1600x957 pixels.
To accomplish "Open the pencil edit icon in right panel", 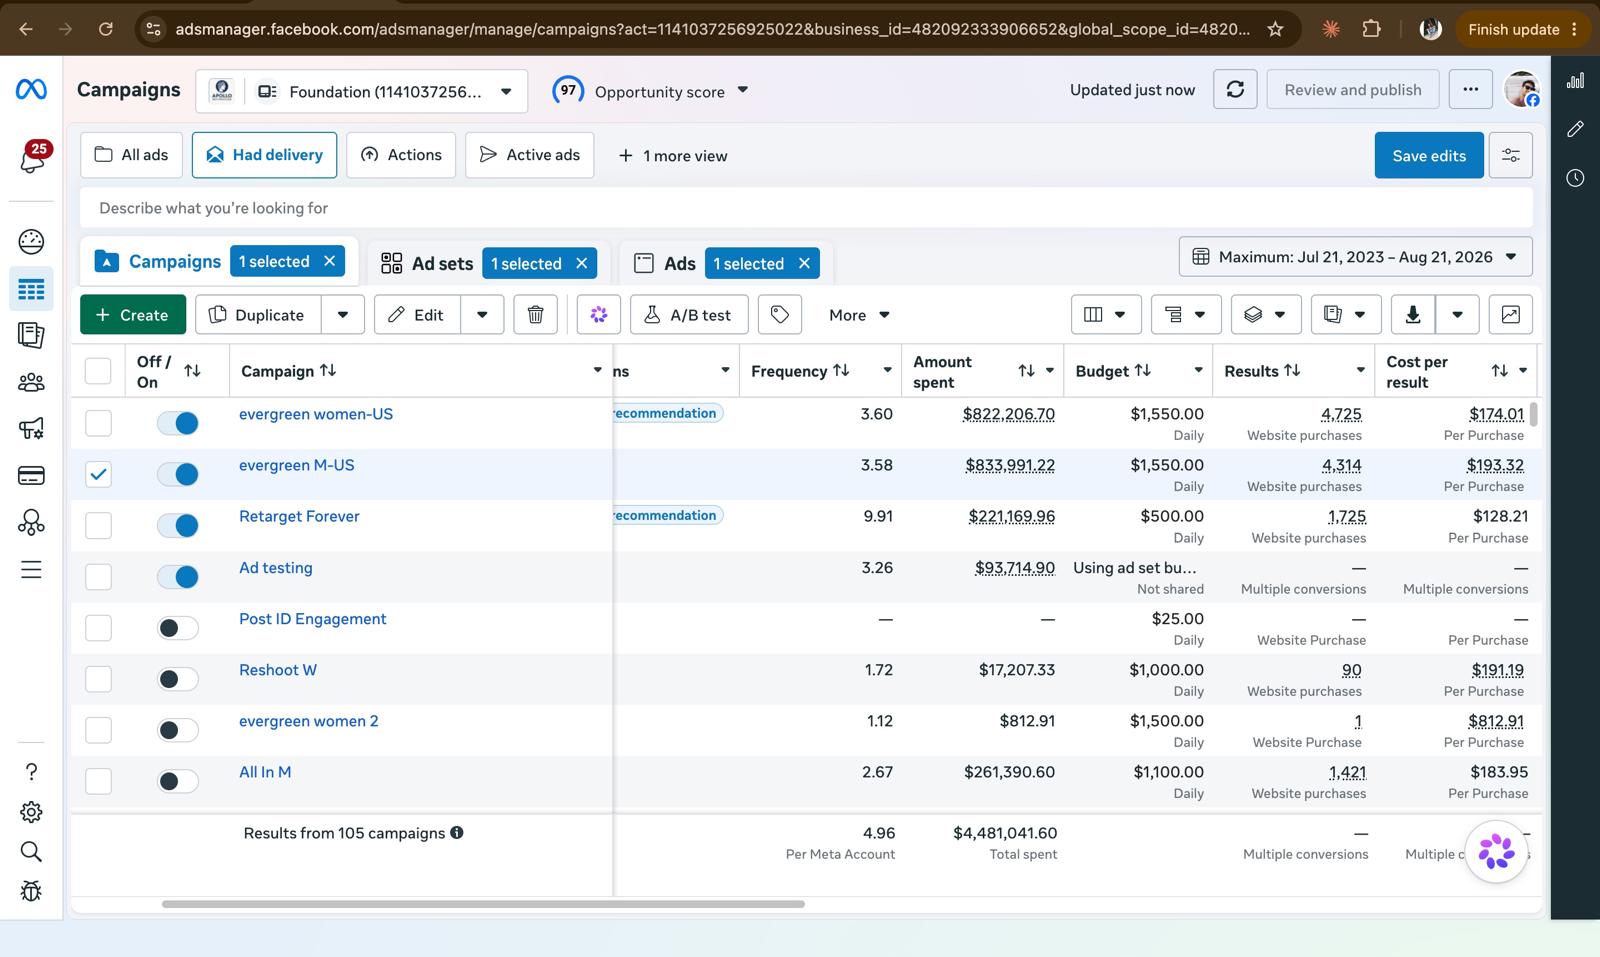I will click(1576, 129).
